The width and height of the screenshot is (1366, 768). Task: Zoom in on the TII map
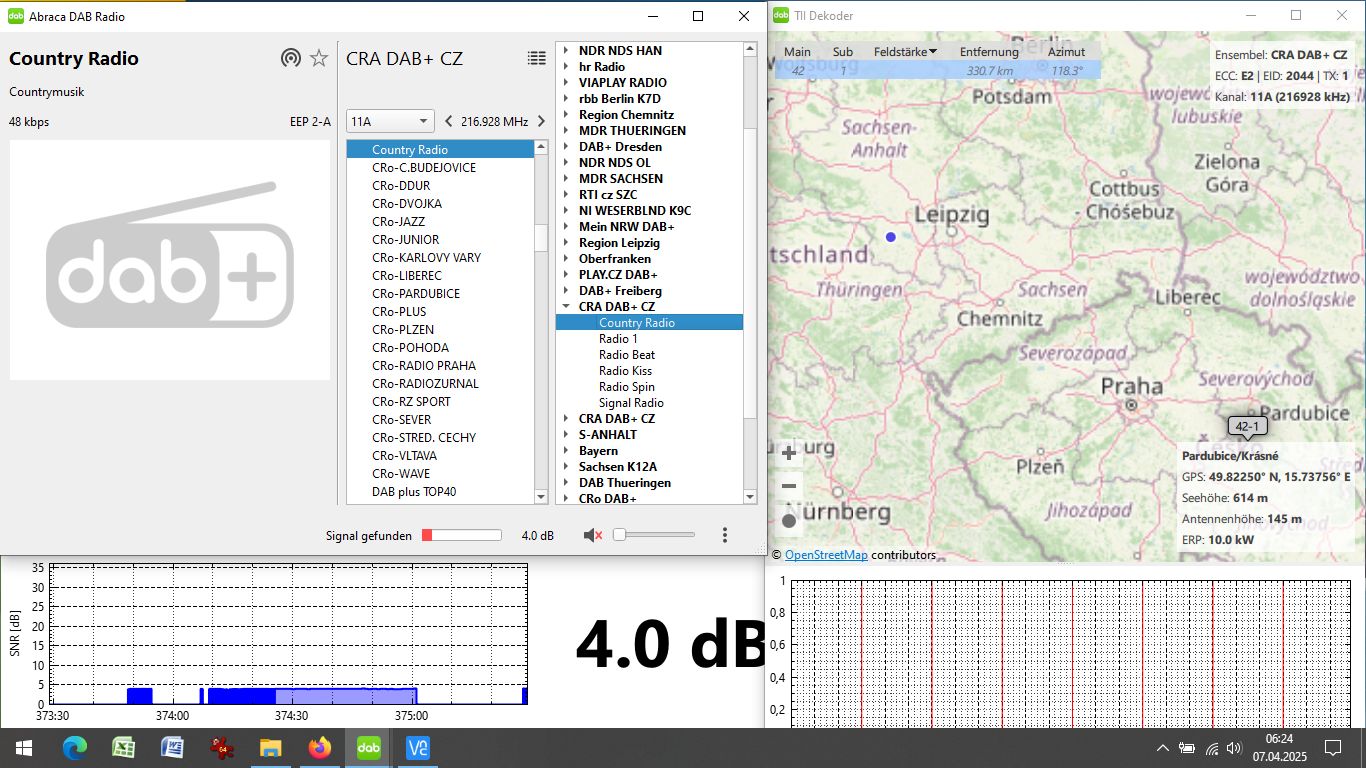point(789,453)
